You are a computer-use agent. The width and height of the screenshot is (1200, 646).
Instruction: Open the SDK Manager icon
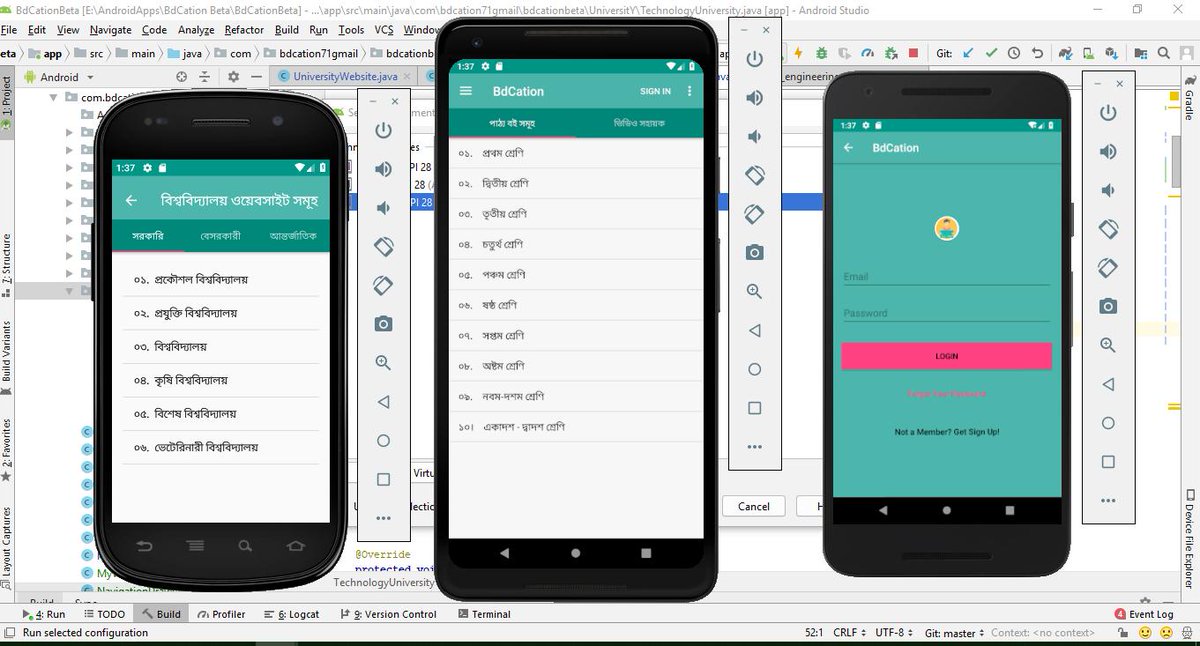(x=1112, y=53)
